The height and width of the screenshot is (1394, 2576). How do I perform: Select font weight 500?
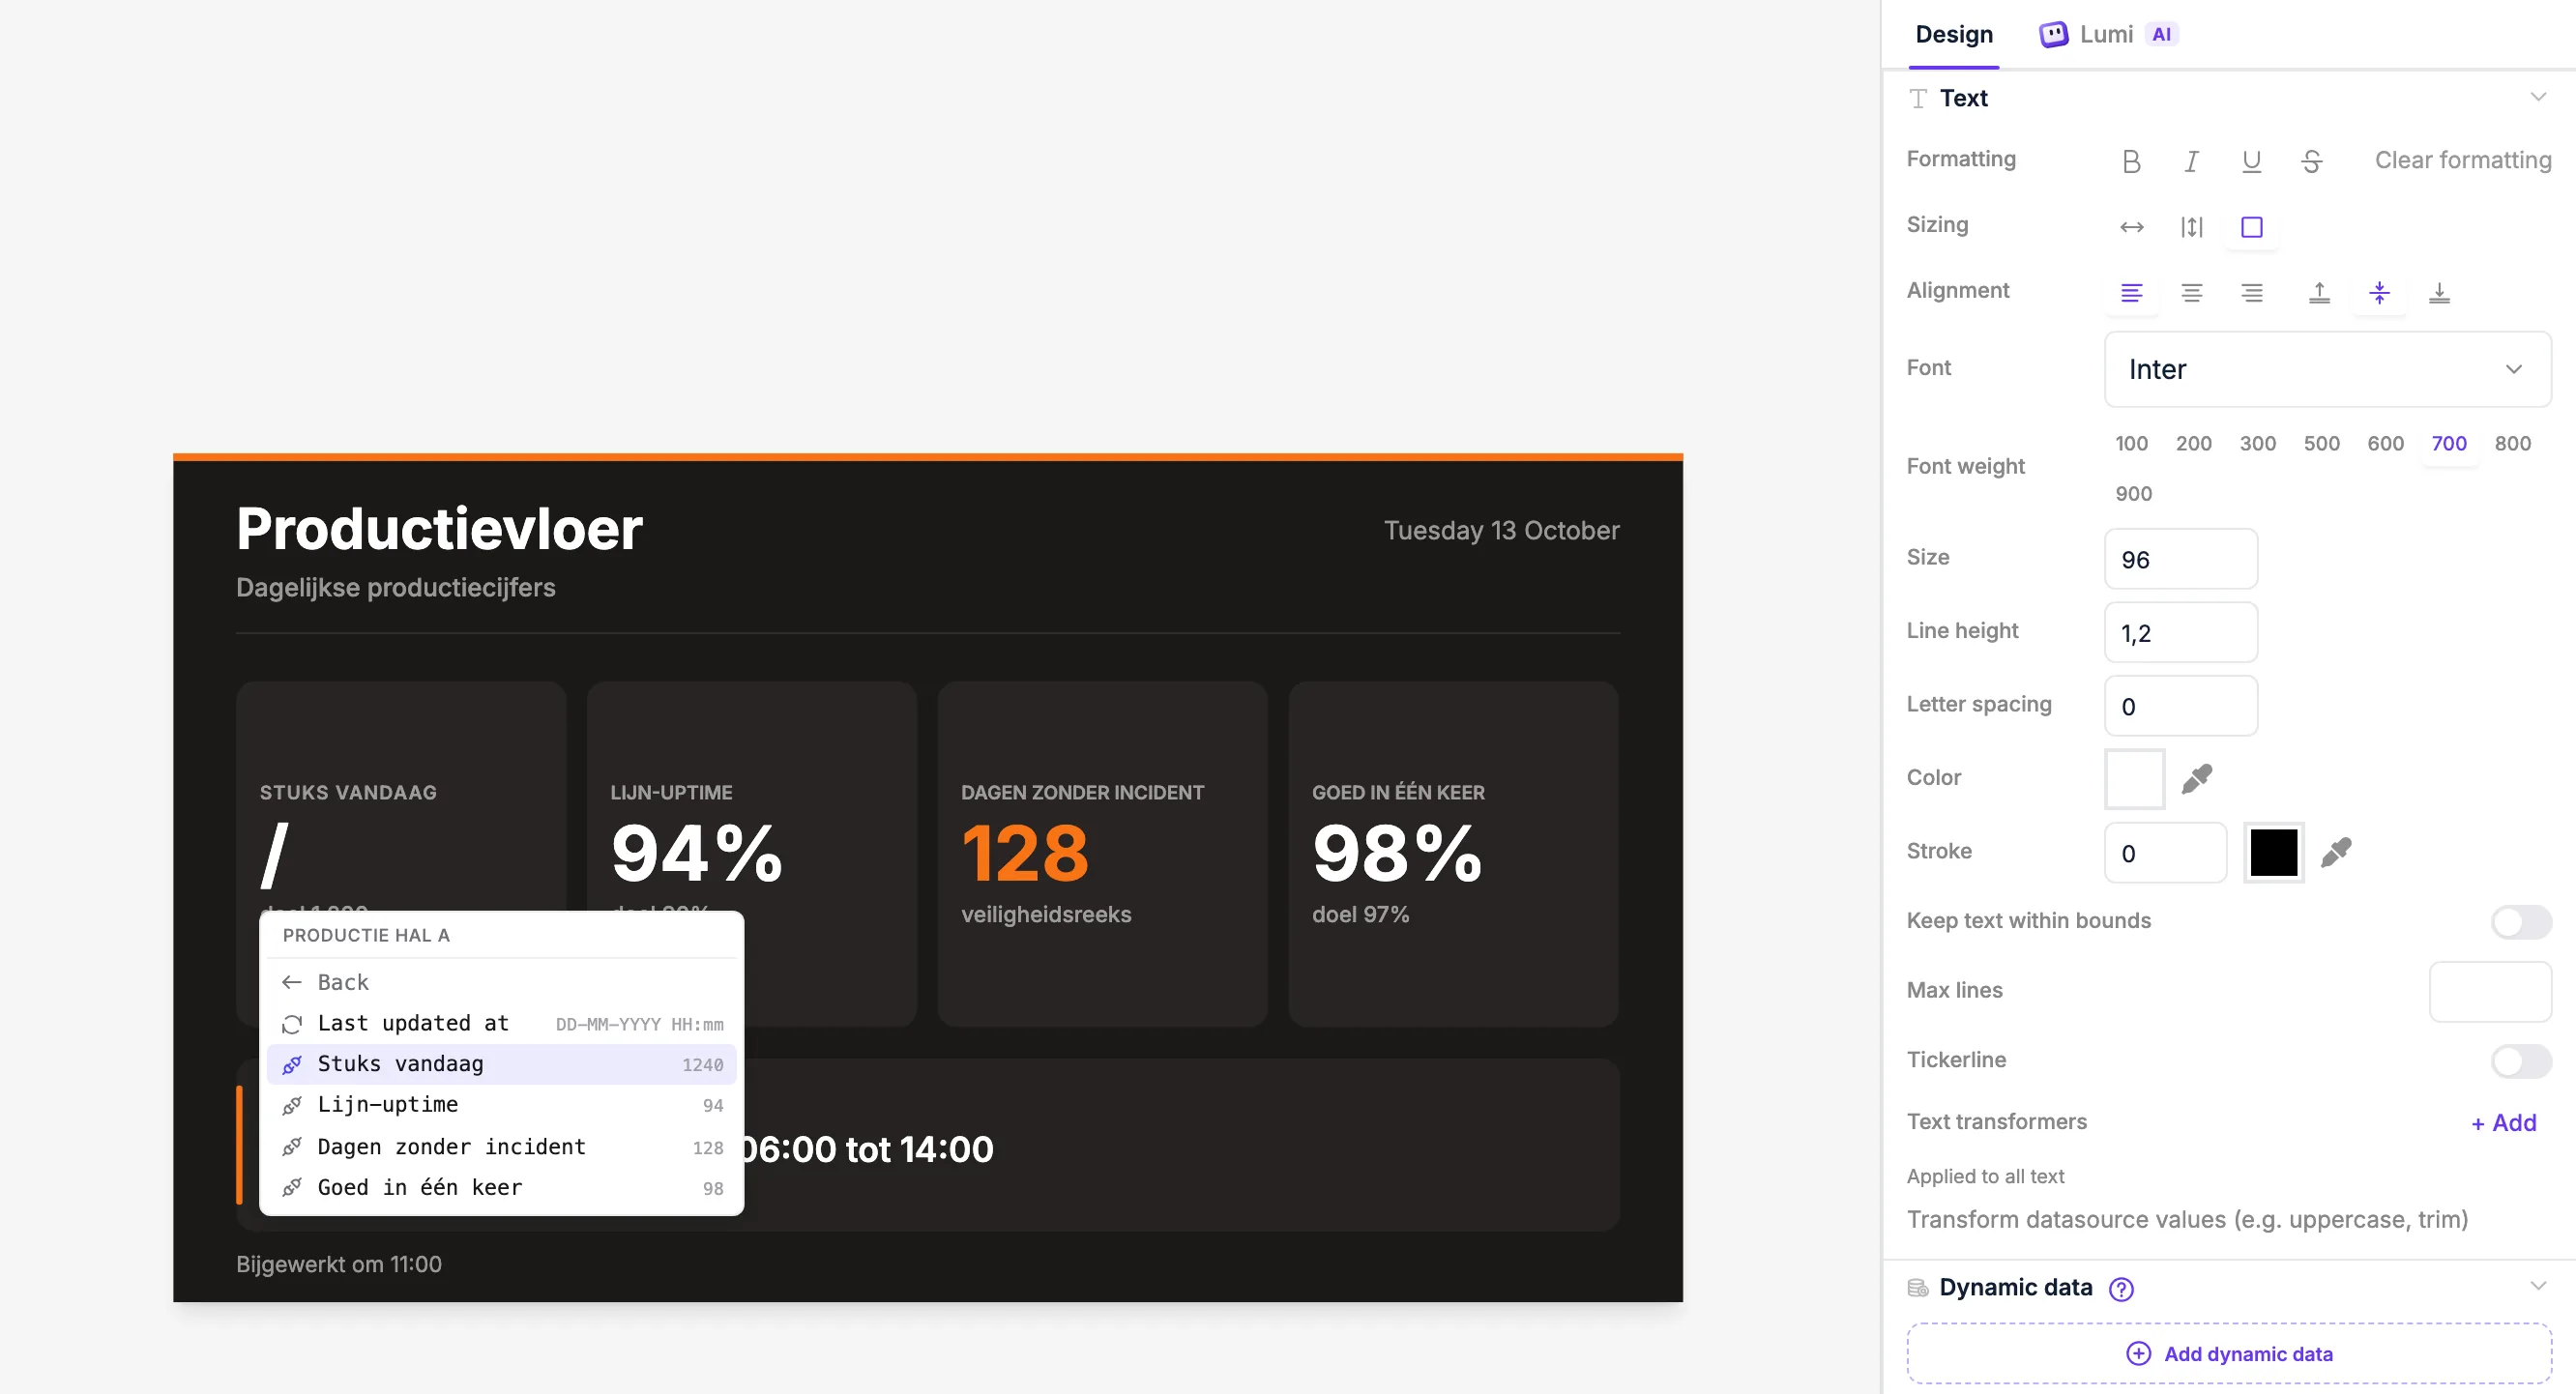2321,443
